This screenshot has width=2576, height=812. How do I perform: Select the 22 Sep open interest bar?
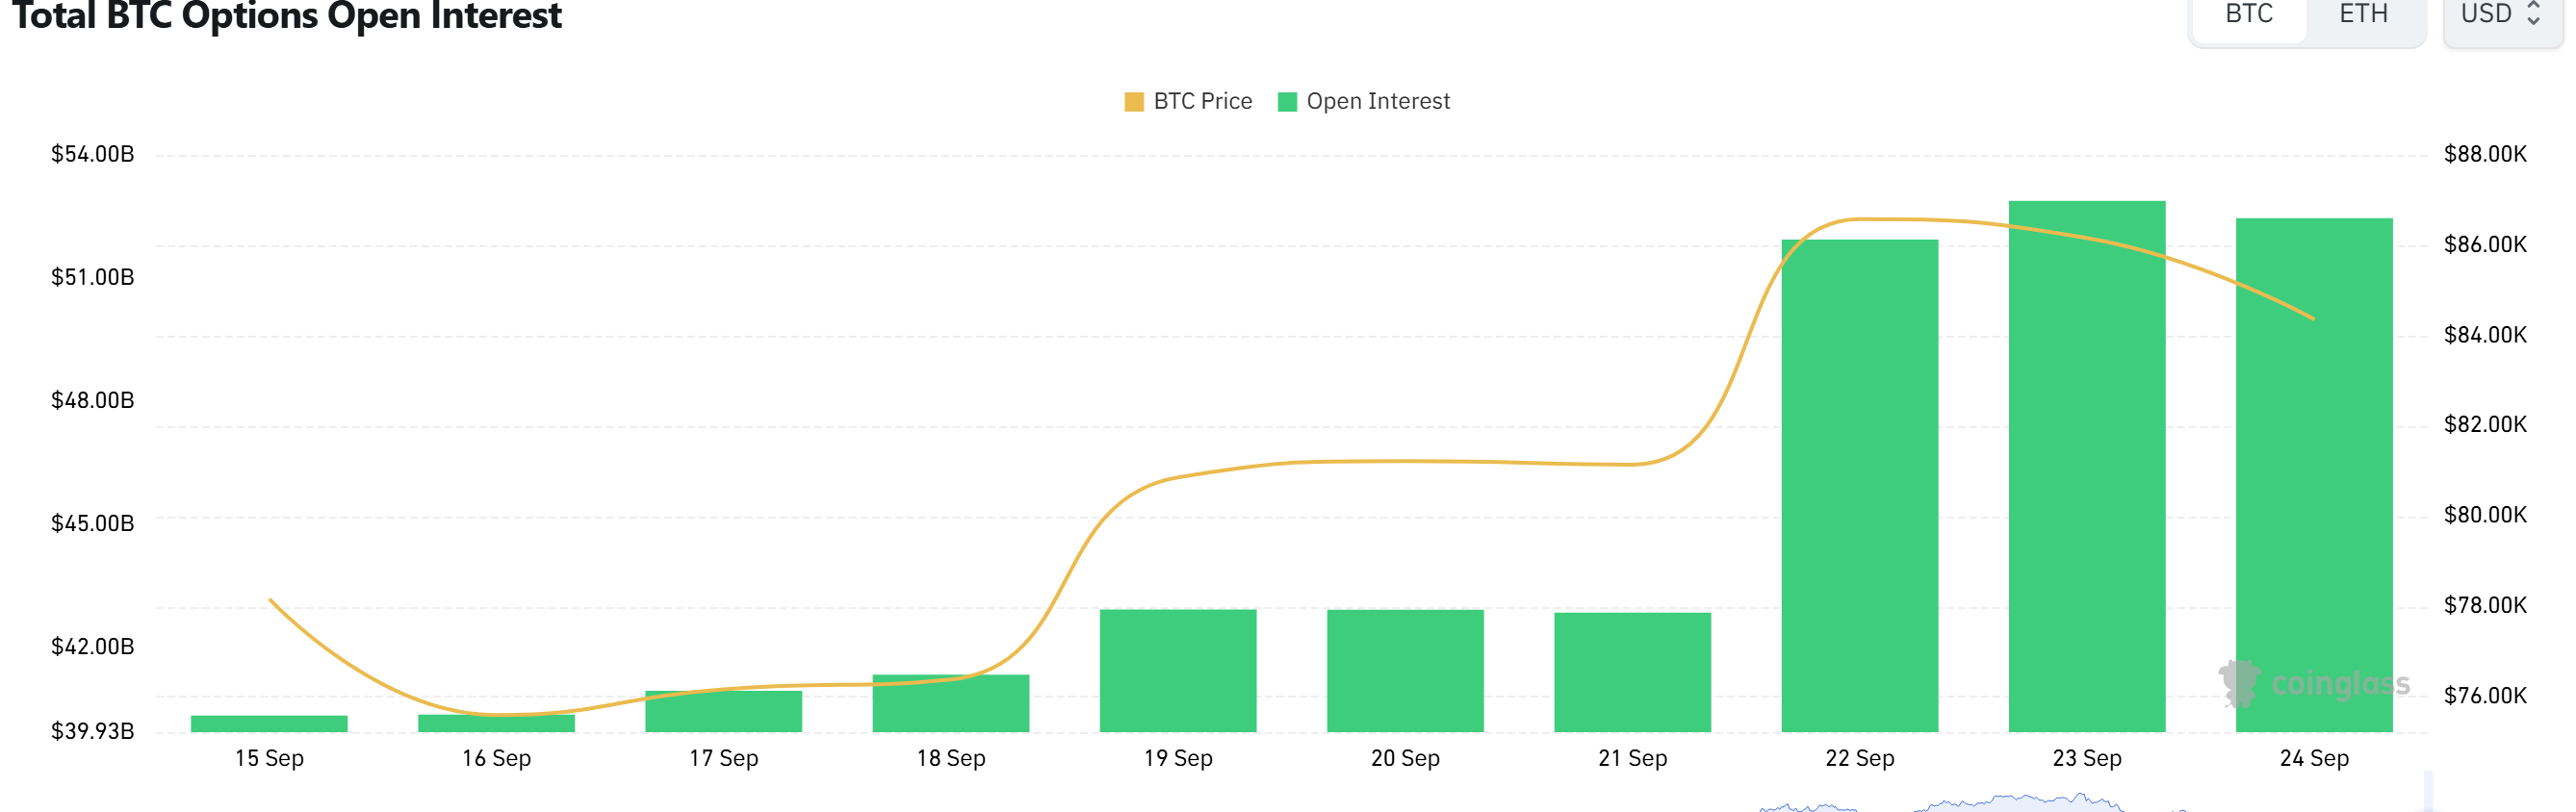1860,486
